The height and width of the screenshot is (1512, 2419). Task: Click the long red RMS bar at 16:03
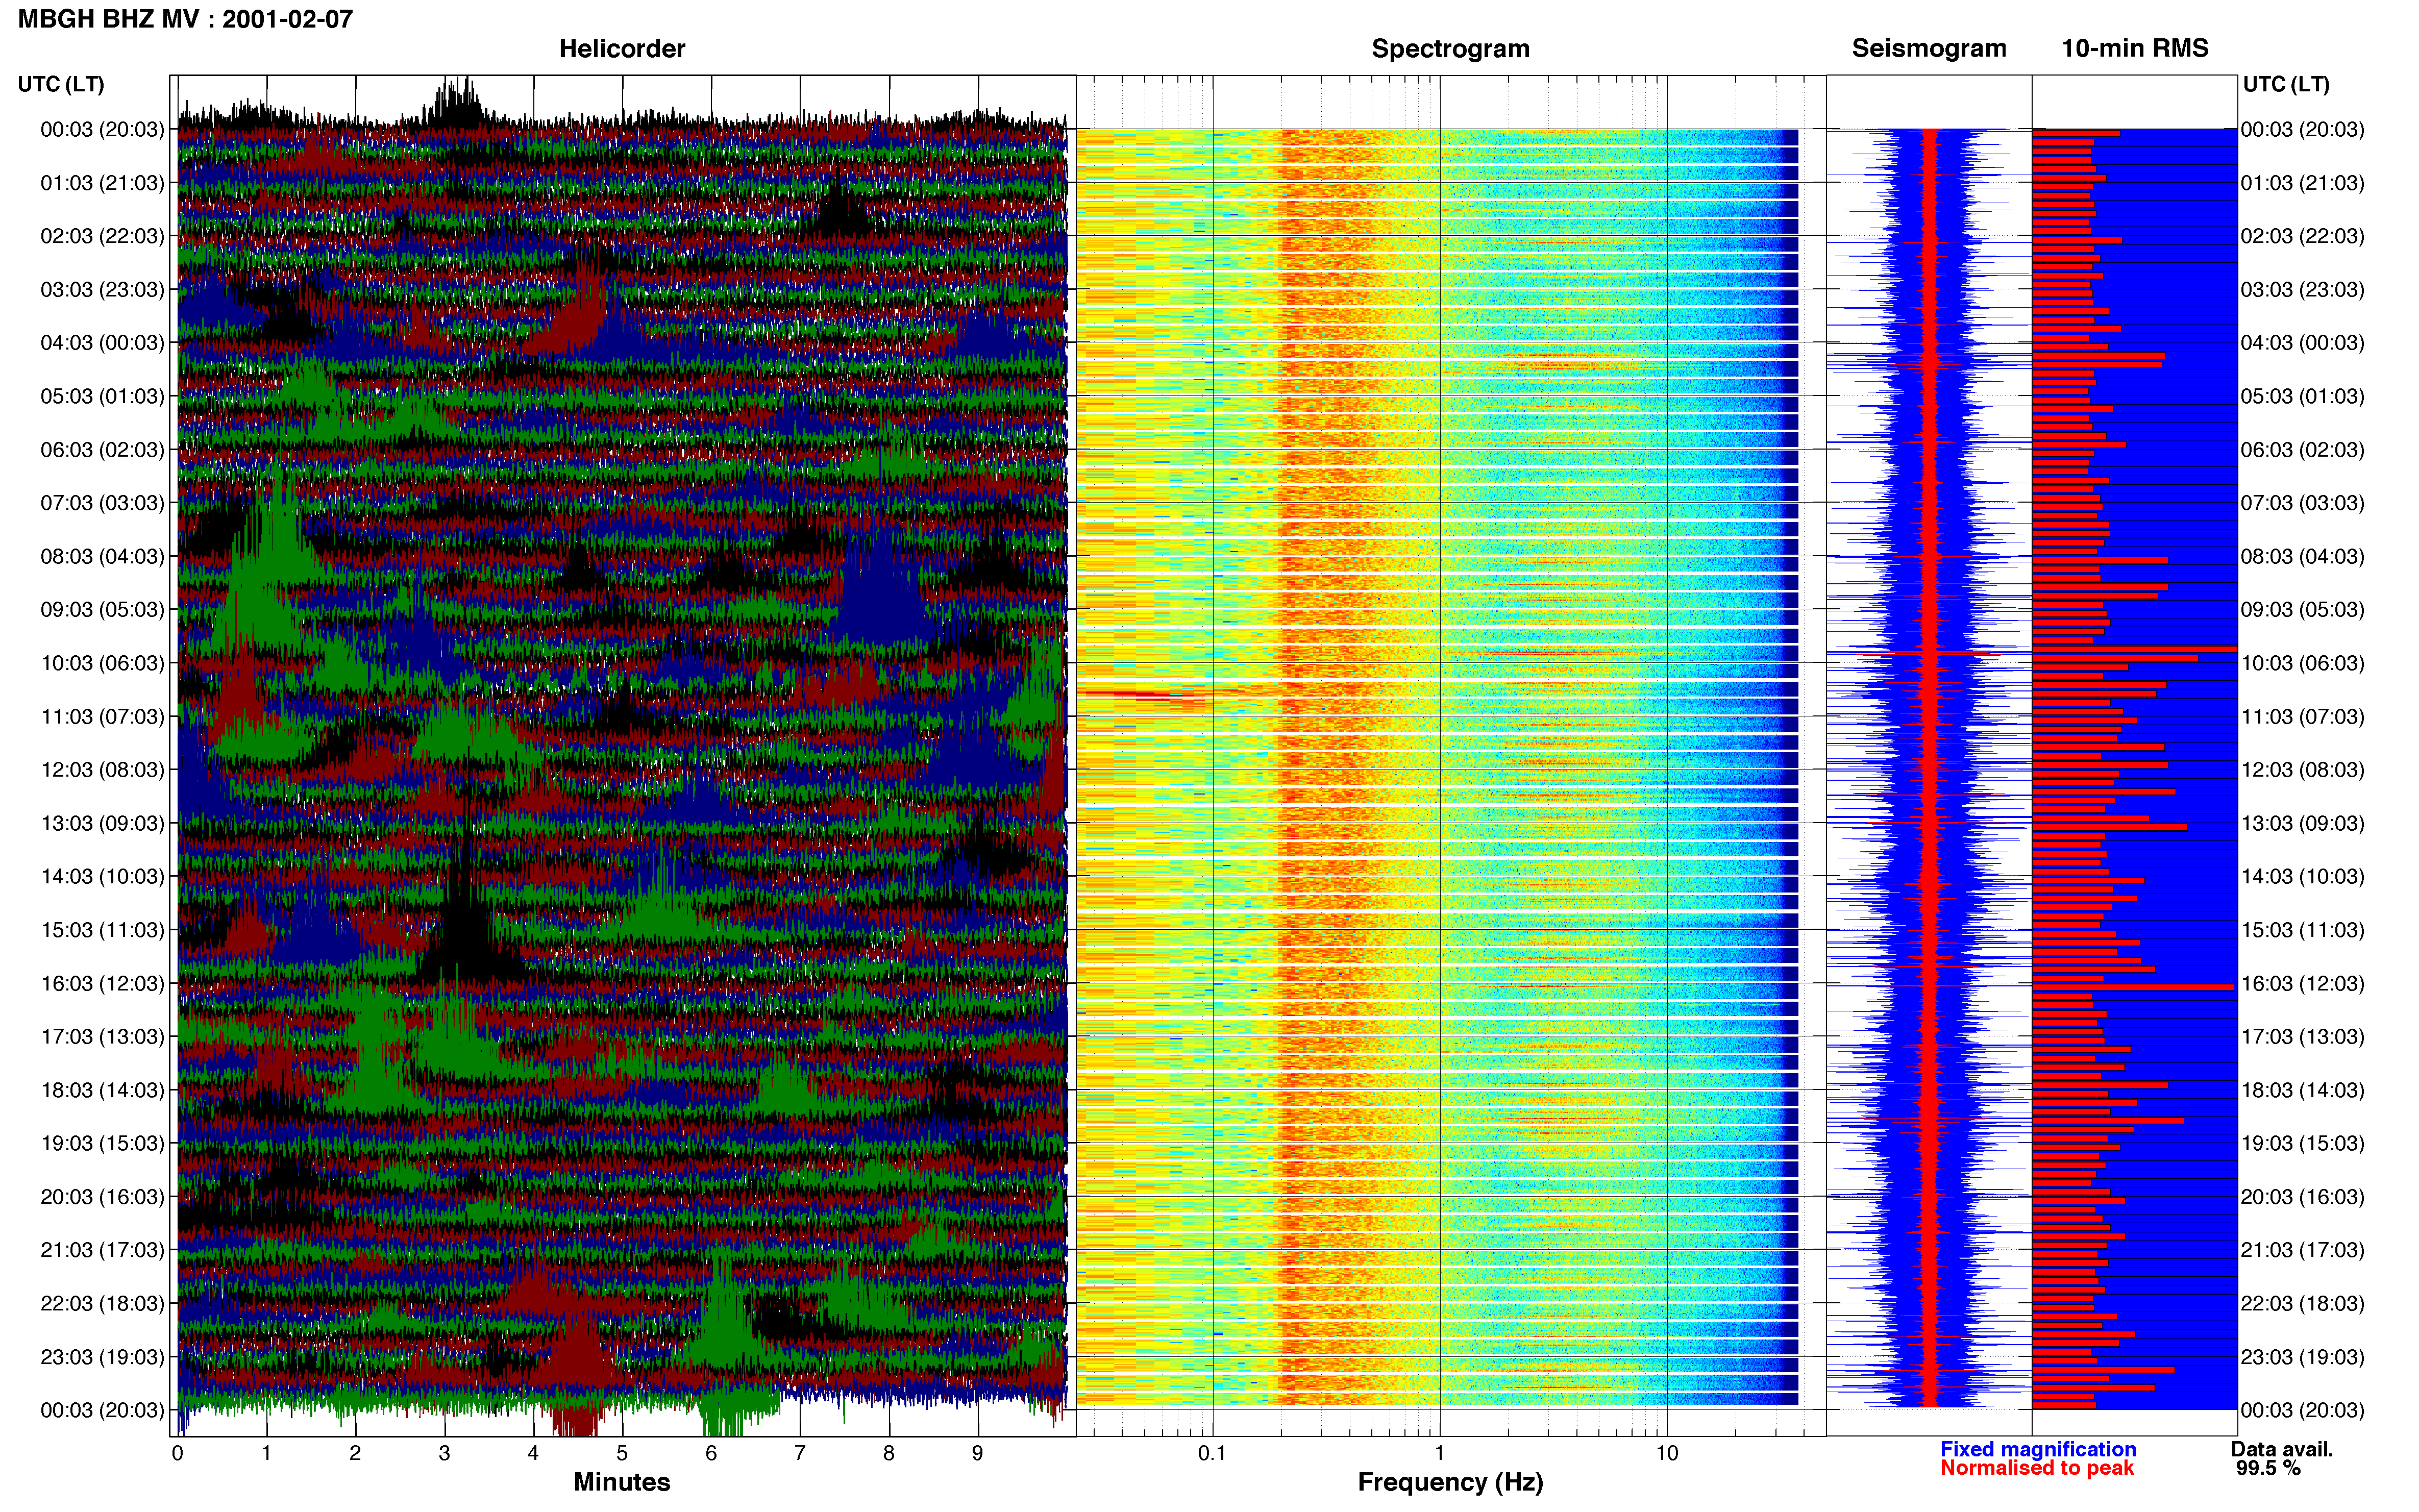[2133, 987]
